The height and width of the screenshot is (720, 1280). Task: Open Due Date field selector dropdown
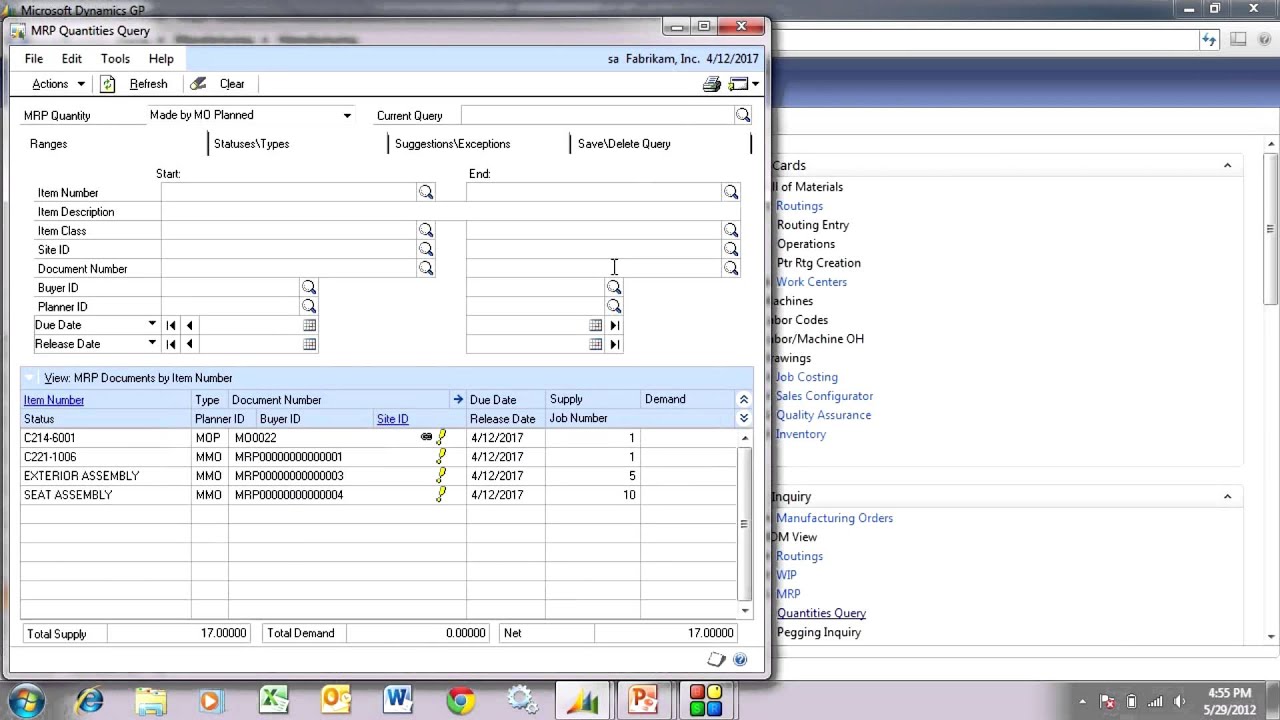coord(152,325)
